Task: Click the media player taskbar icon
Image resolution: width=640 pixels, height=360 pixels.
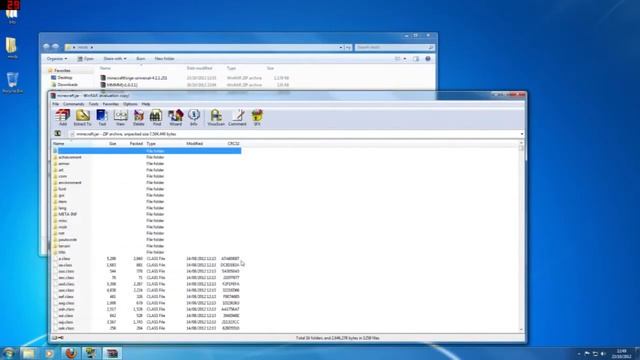Action: [49, 353]
